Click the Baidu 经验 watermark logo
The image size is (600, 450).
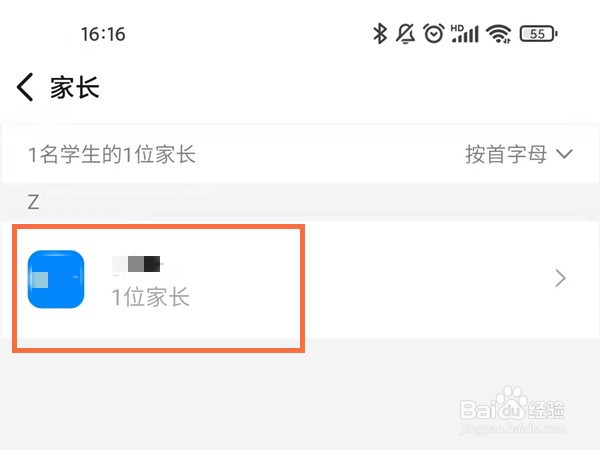click(512, 405)
